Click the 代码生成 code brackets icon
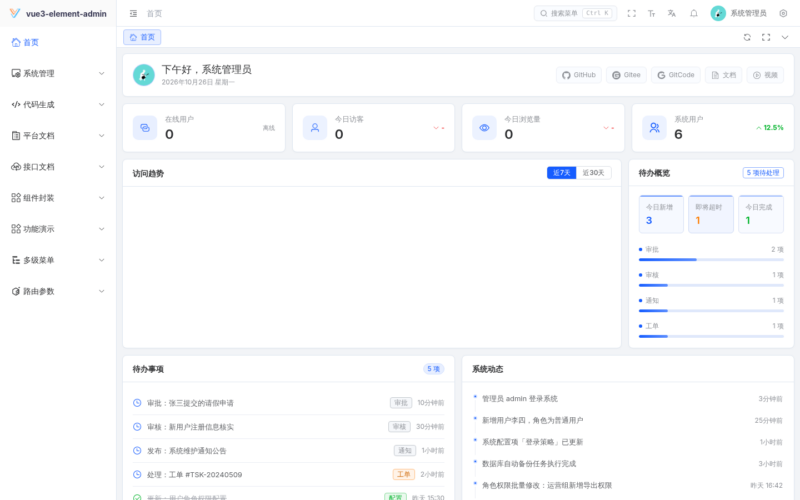The width and height of the screenshot is (800, 500). pyautogui.click(x=16, y=105)
